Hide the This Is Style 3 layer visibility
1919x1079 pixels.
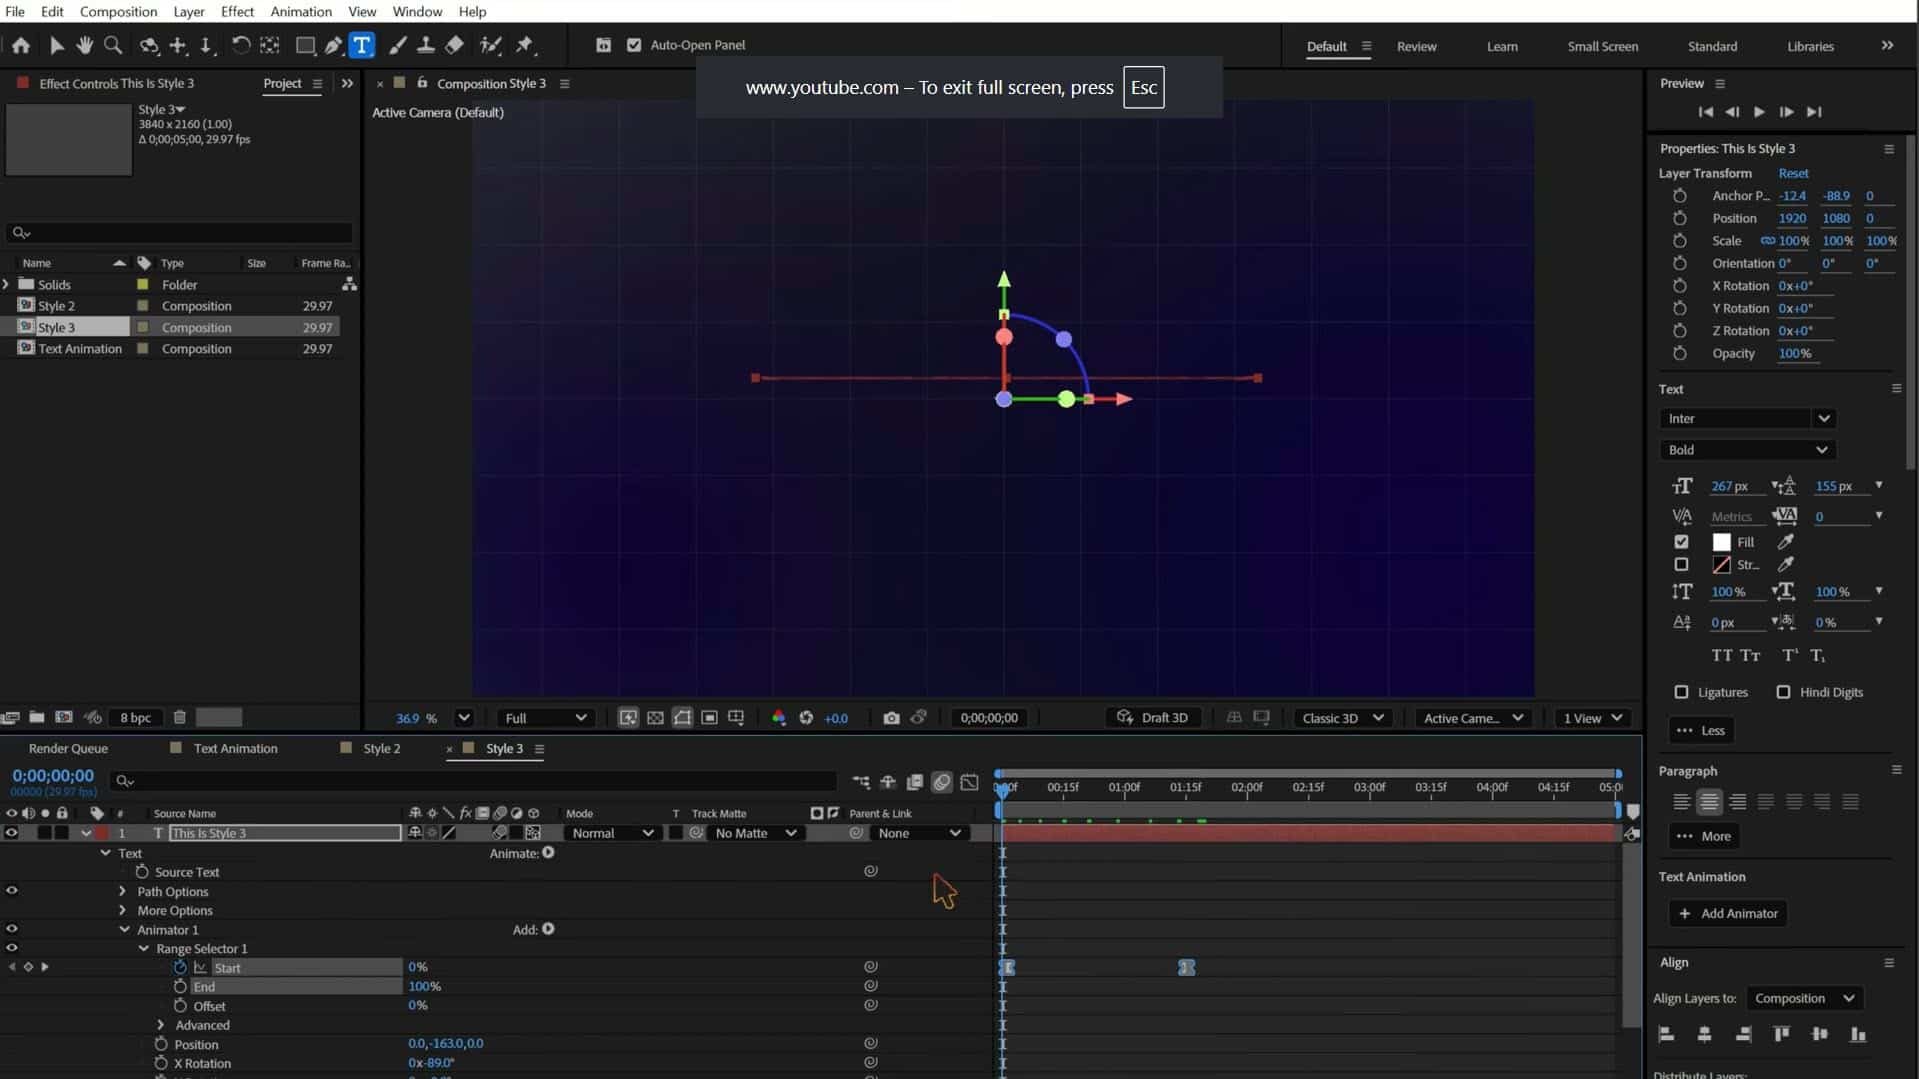coord(11,833)
